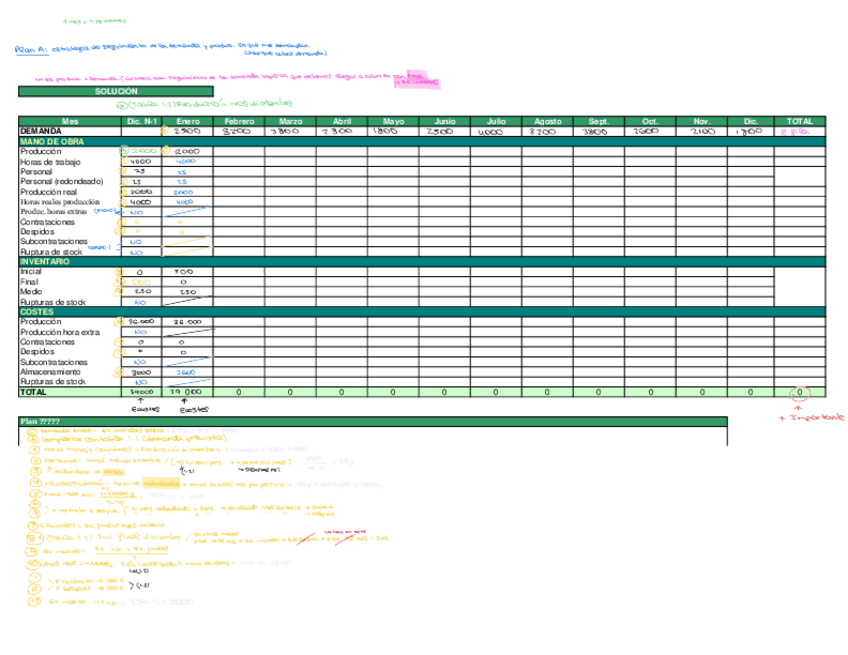Select Contrataciones label under COSTES

48,342
